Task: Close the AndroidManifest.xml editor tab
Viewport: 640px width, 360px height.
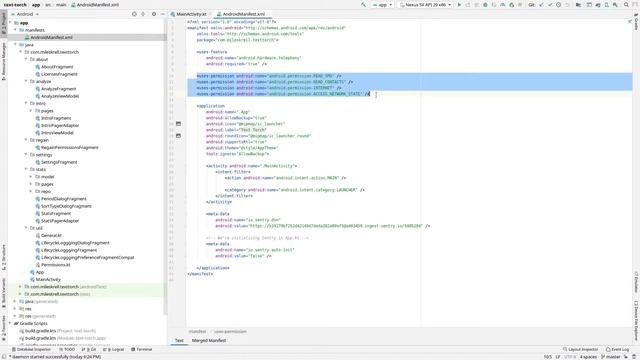Action: 268,14
